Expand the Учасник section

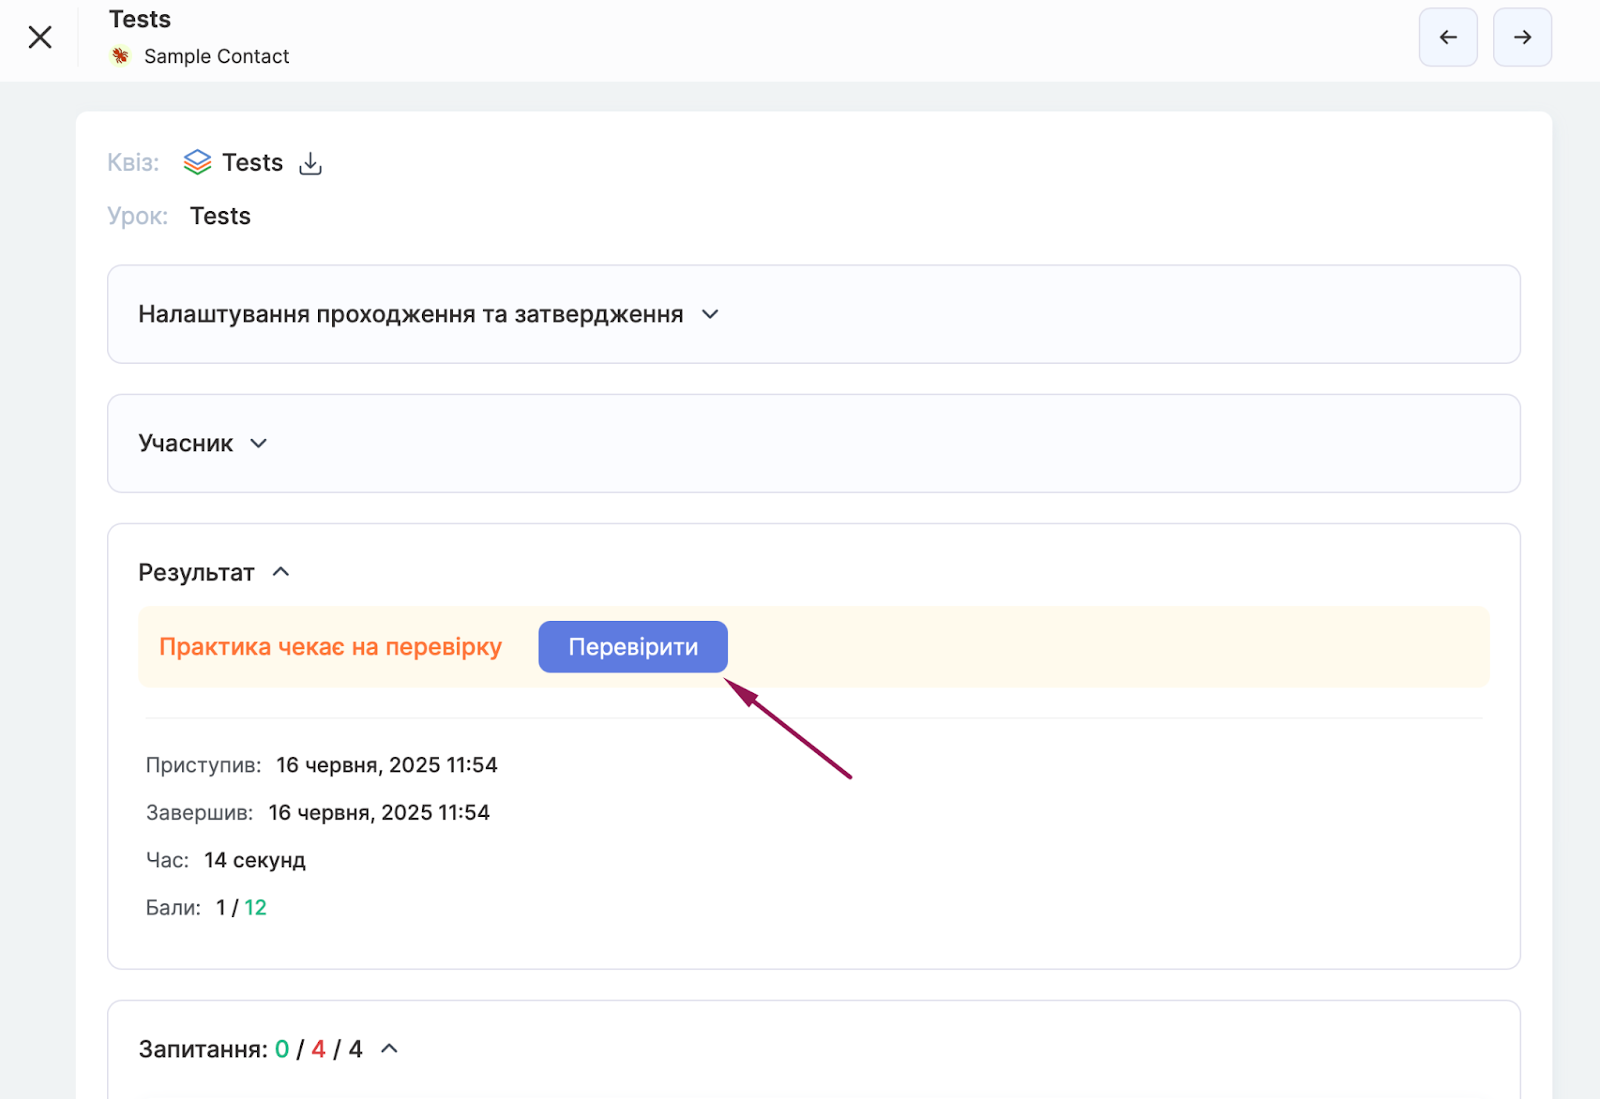coord(258,443)
